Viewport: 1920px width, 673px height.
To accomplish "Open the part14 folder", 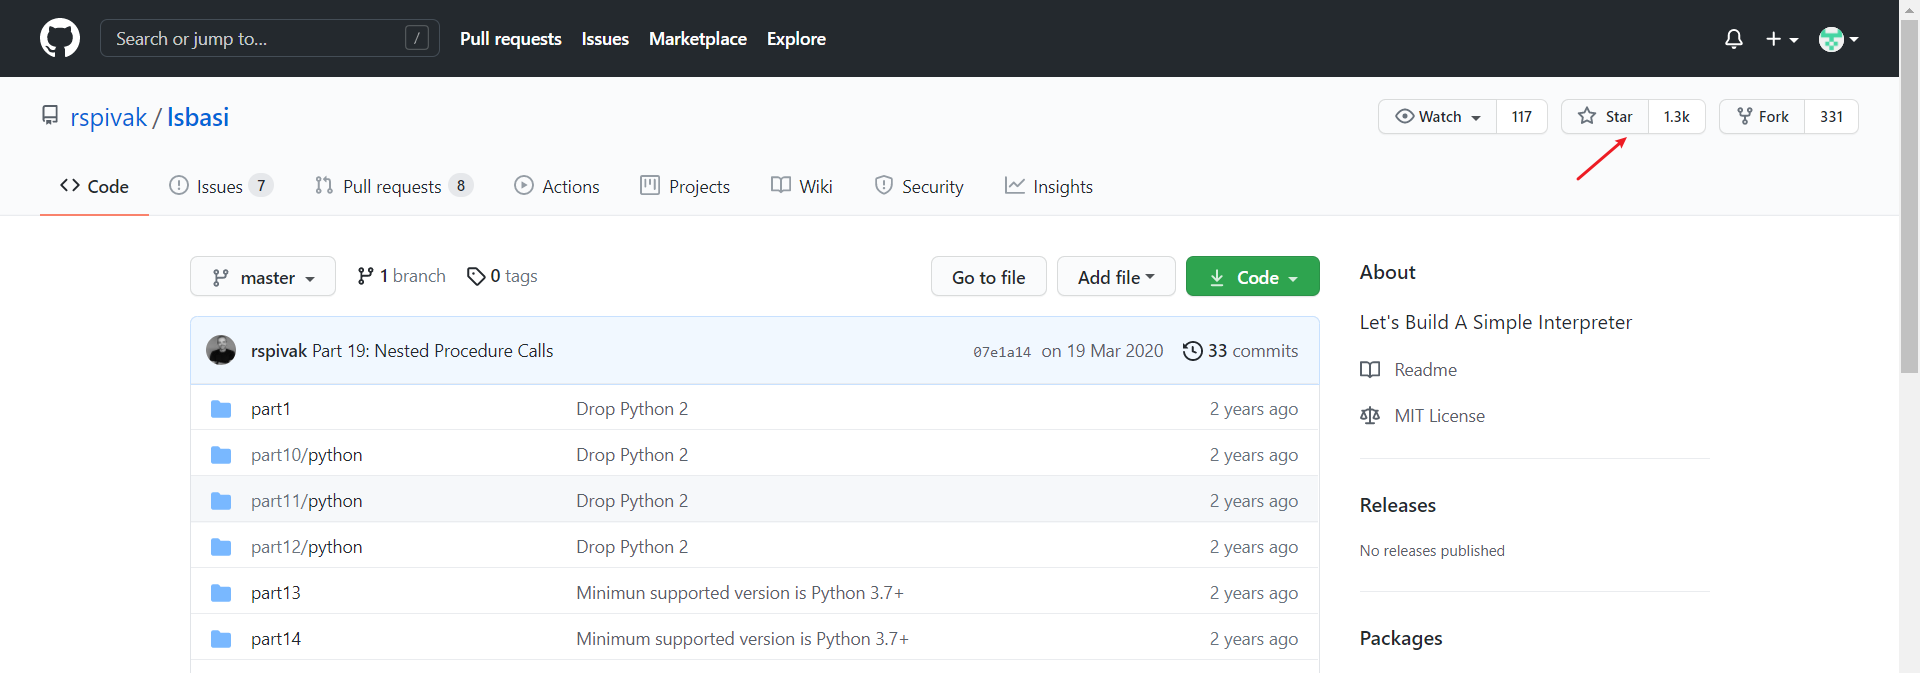I will point(276,639).
